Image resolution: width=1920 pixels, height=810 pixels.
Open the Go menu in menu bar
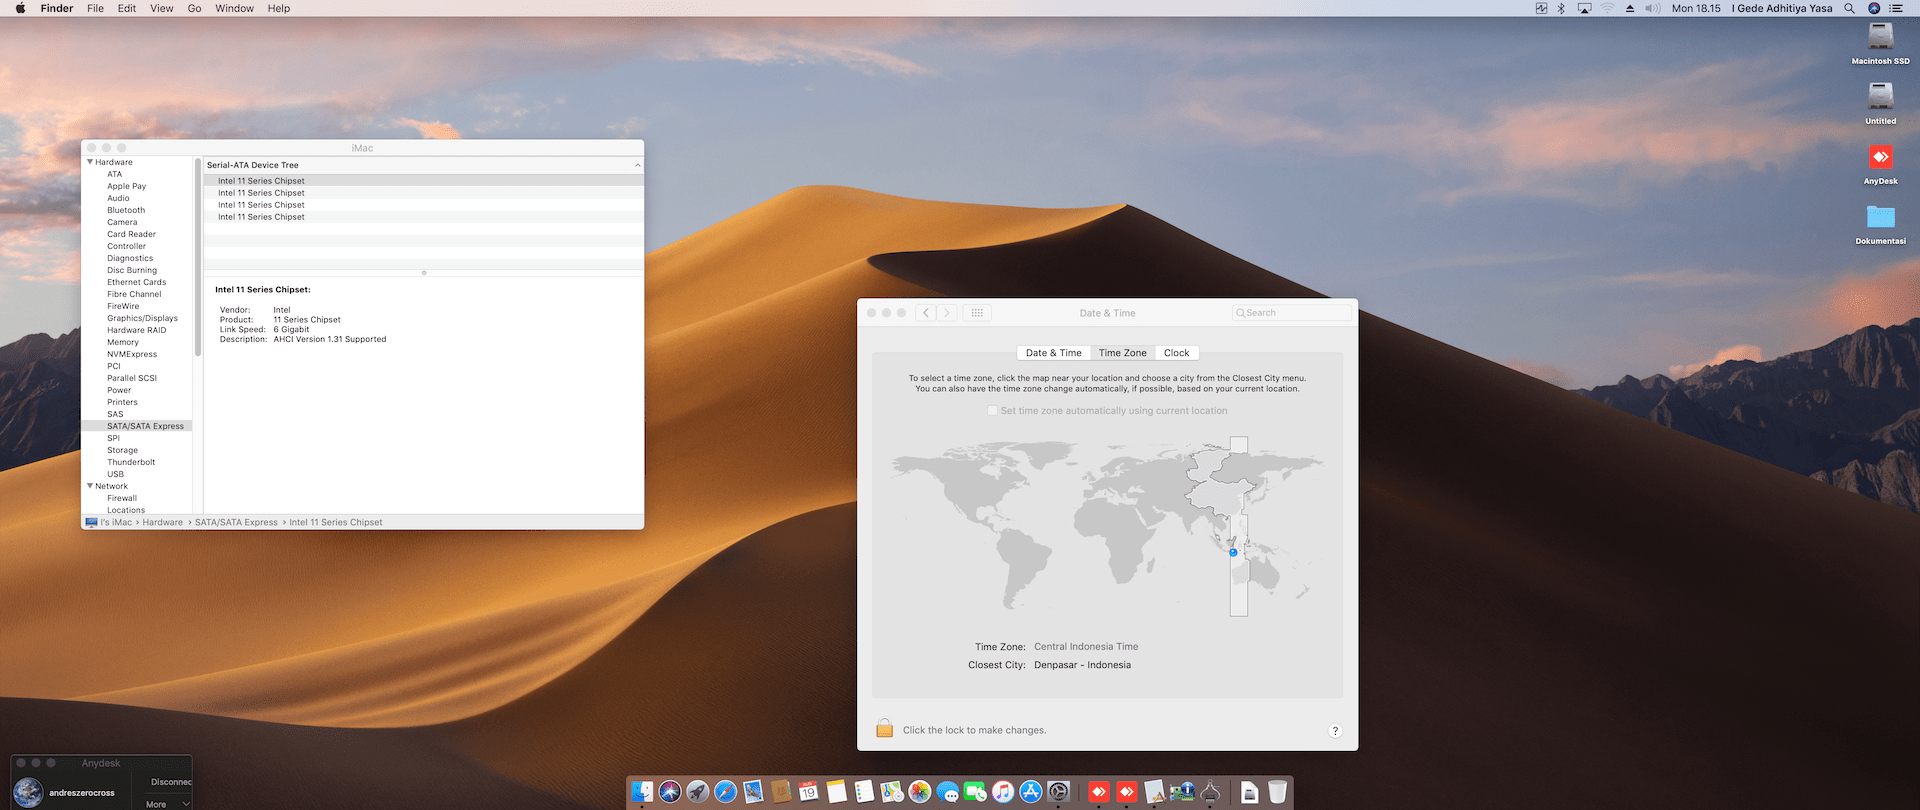[194, 8]
